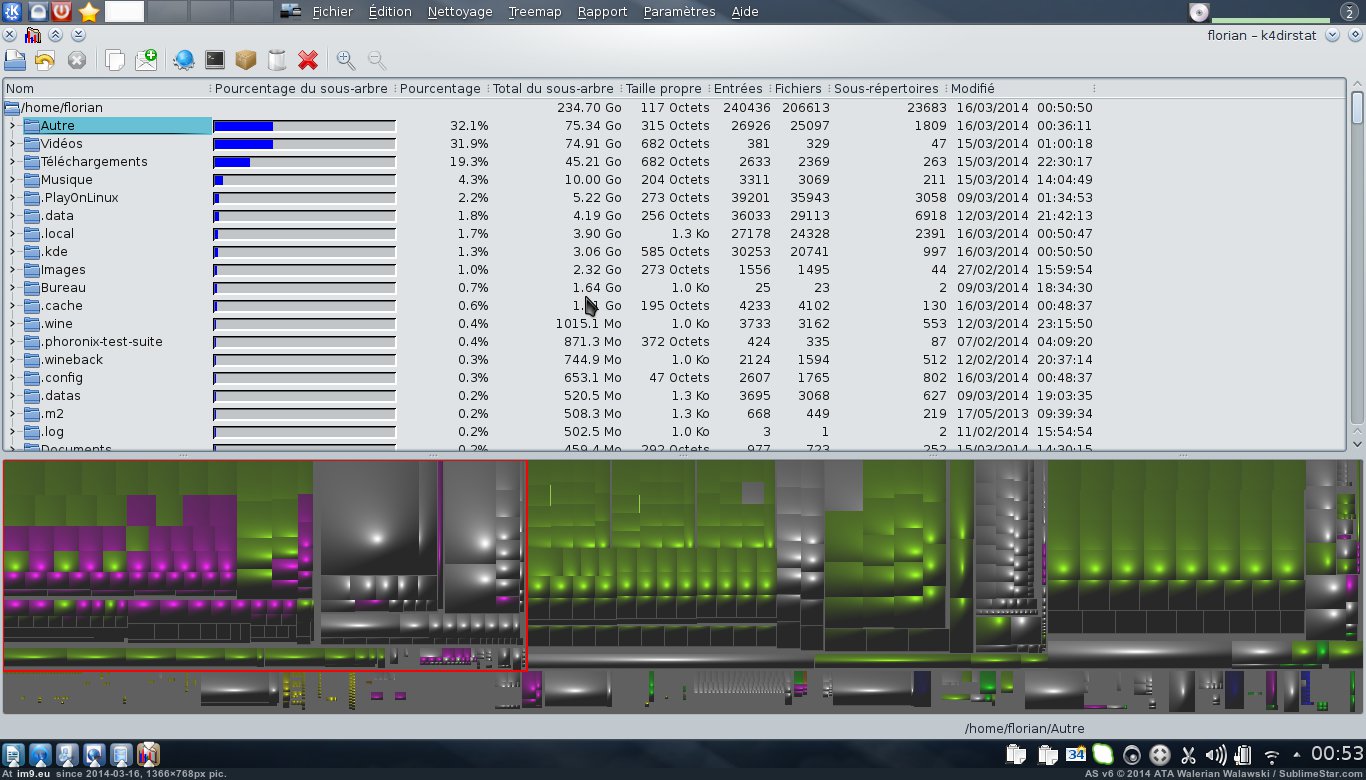Click the trash bin toolbar icon

coord(277,60)
